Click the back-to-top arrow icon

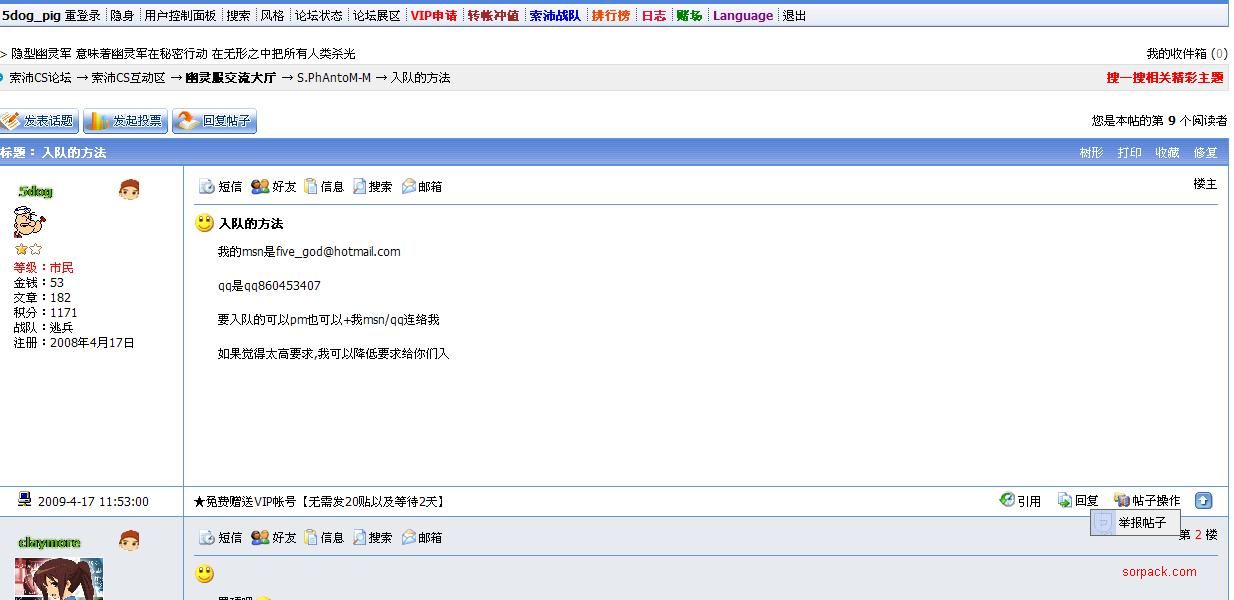click(x=1203, y=500)
